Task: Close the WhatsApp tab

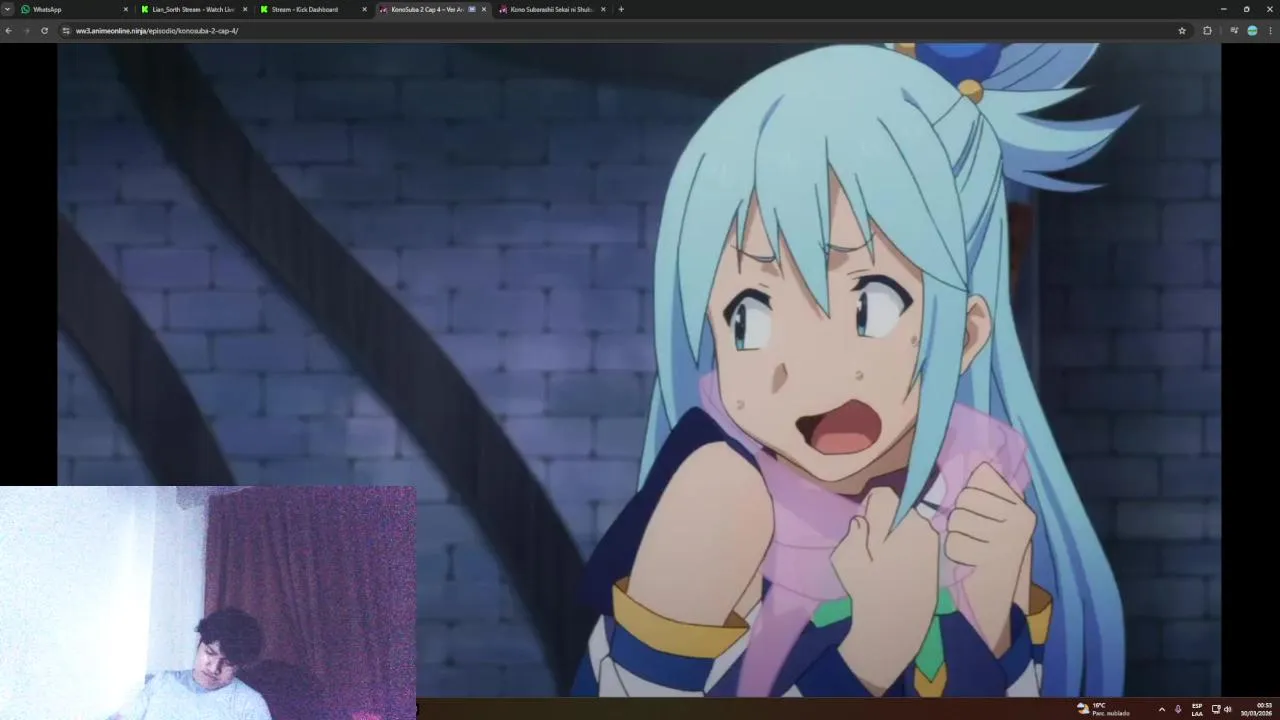Action: point(126,9)
